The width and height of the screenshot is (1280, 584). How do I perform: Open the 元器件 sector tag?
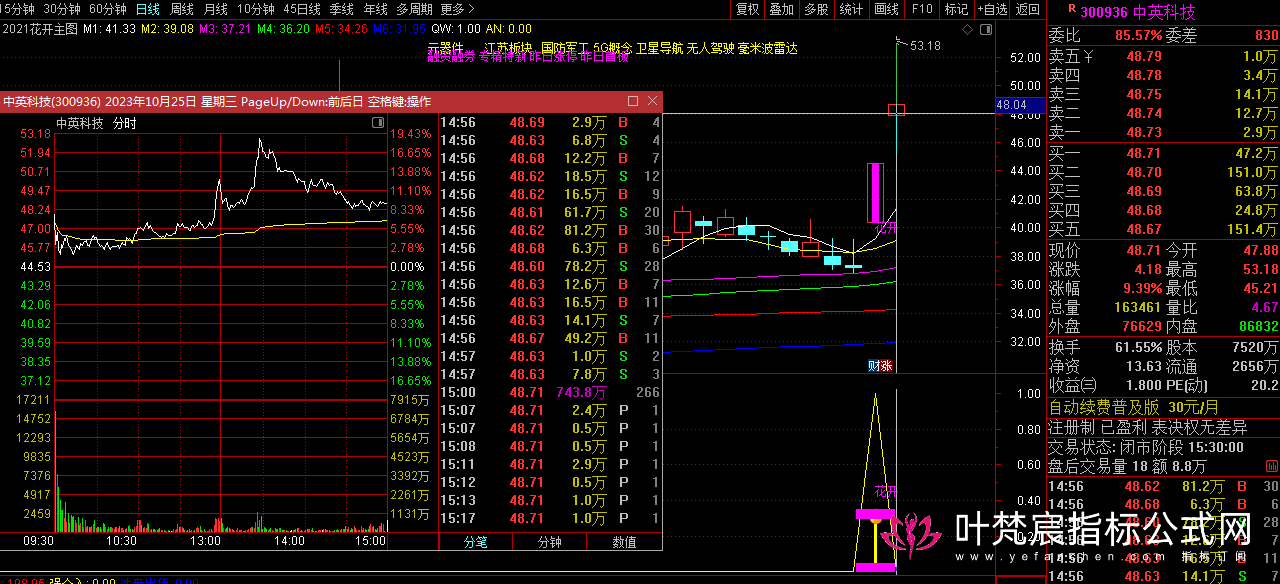point(445,47)
